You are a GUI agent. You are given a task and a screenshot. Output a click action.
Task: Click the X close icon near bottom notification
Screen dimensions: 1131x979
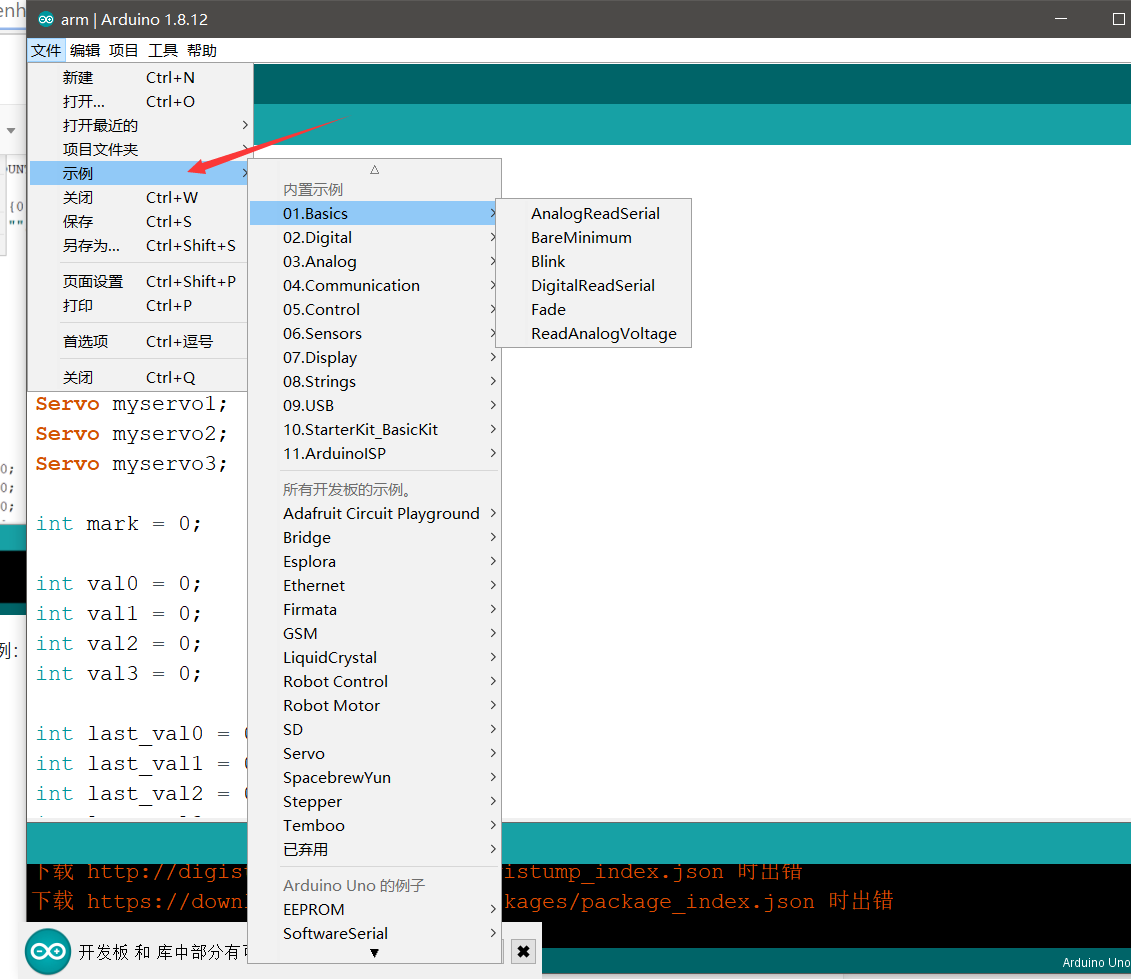(523, 952)
